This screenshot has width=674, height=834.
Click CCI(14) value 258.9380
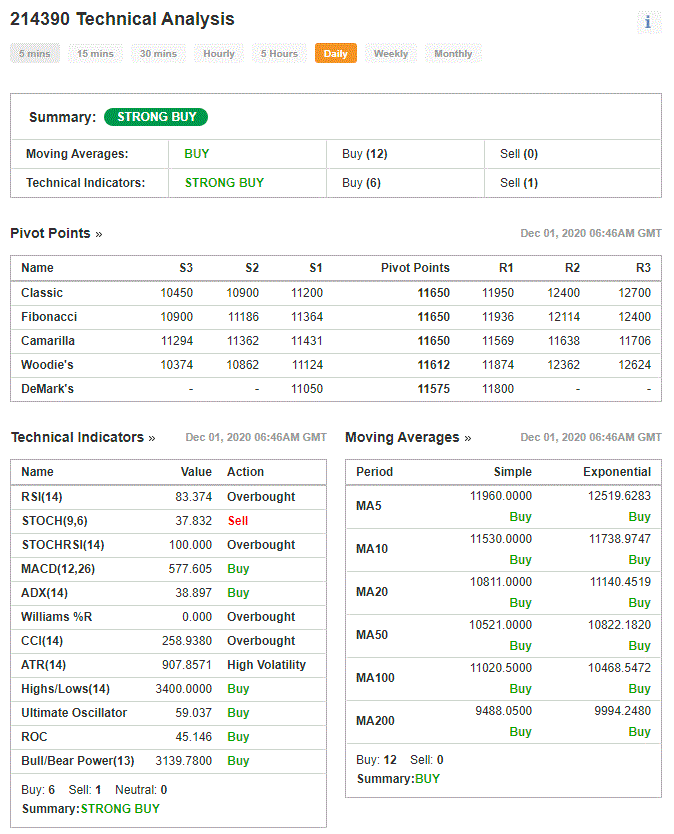coord(187,641)
